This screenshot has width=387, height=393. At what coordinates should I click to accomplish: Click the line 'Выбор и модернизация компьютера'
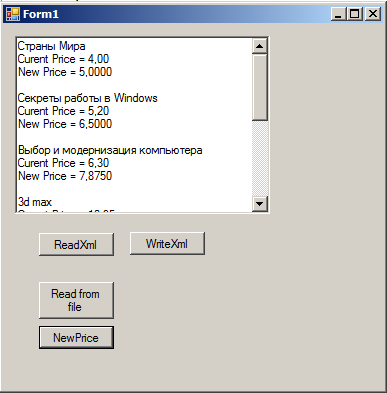pyautogui.click(x=110, y=150)
